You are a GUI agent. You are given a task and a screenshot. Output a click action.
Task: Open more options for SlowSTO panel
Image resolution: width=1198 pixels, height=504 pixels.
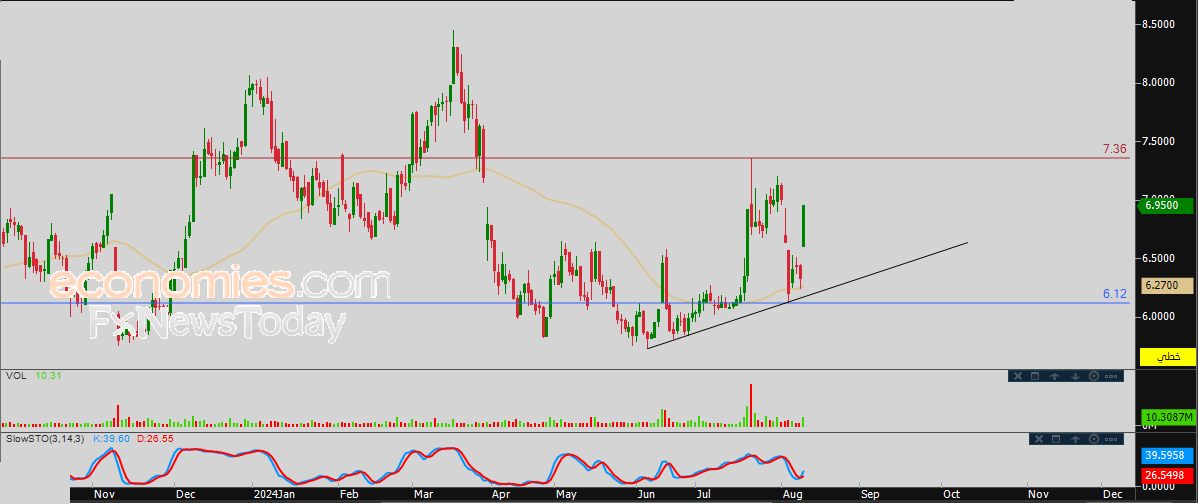pos(1111,439)
